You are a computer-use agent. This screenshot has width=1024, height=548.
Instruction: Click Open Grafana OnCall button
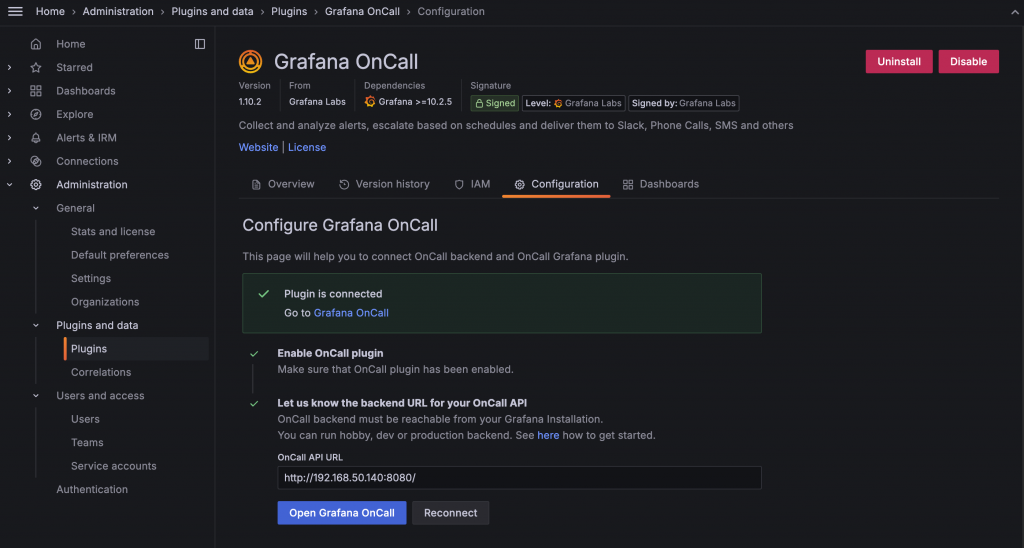pos(342,513)
